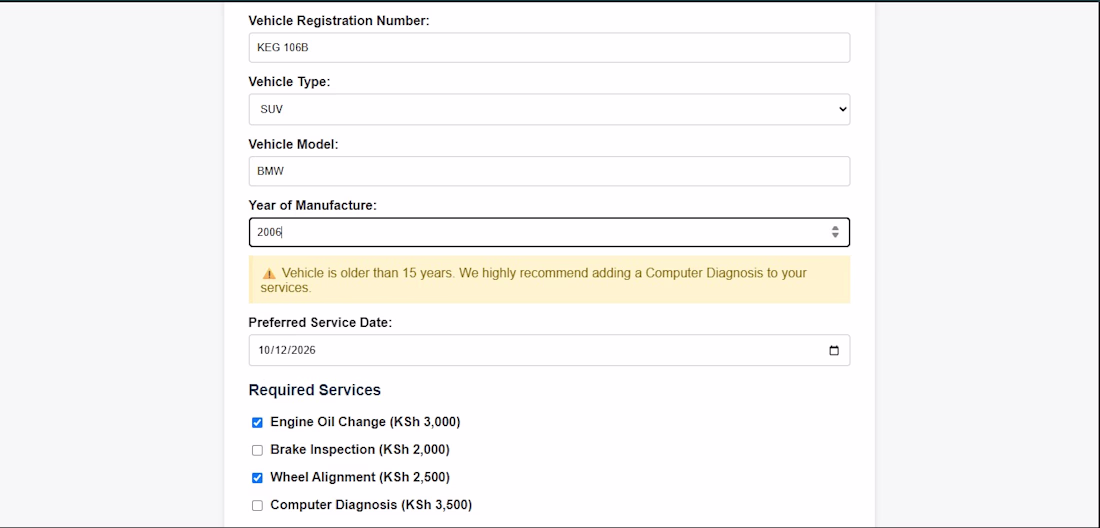Click the 'Vehicle Model:' label
This screenshot has width=1100, height=528.
click(294, 144)
